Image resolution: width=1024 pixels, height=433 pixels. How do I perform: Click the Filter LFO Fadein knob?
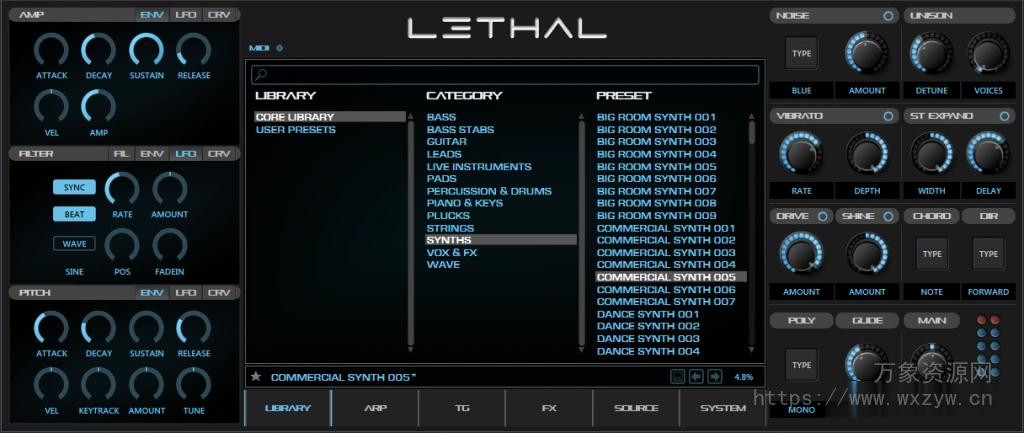[x=170, y=246]
